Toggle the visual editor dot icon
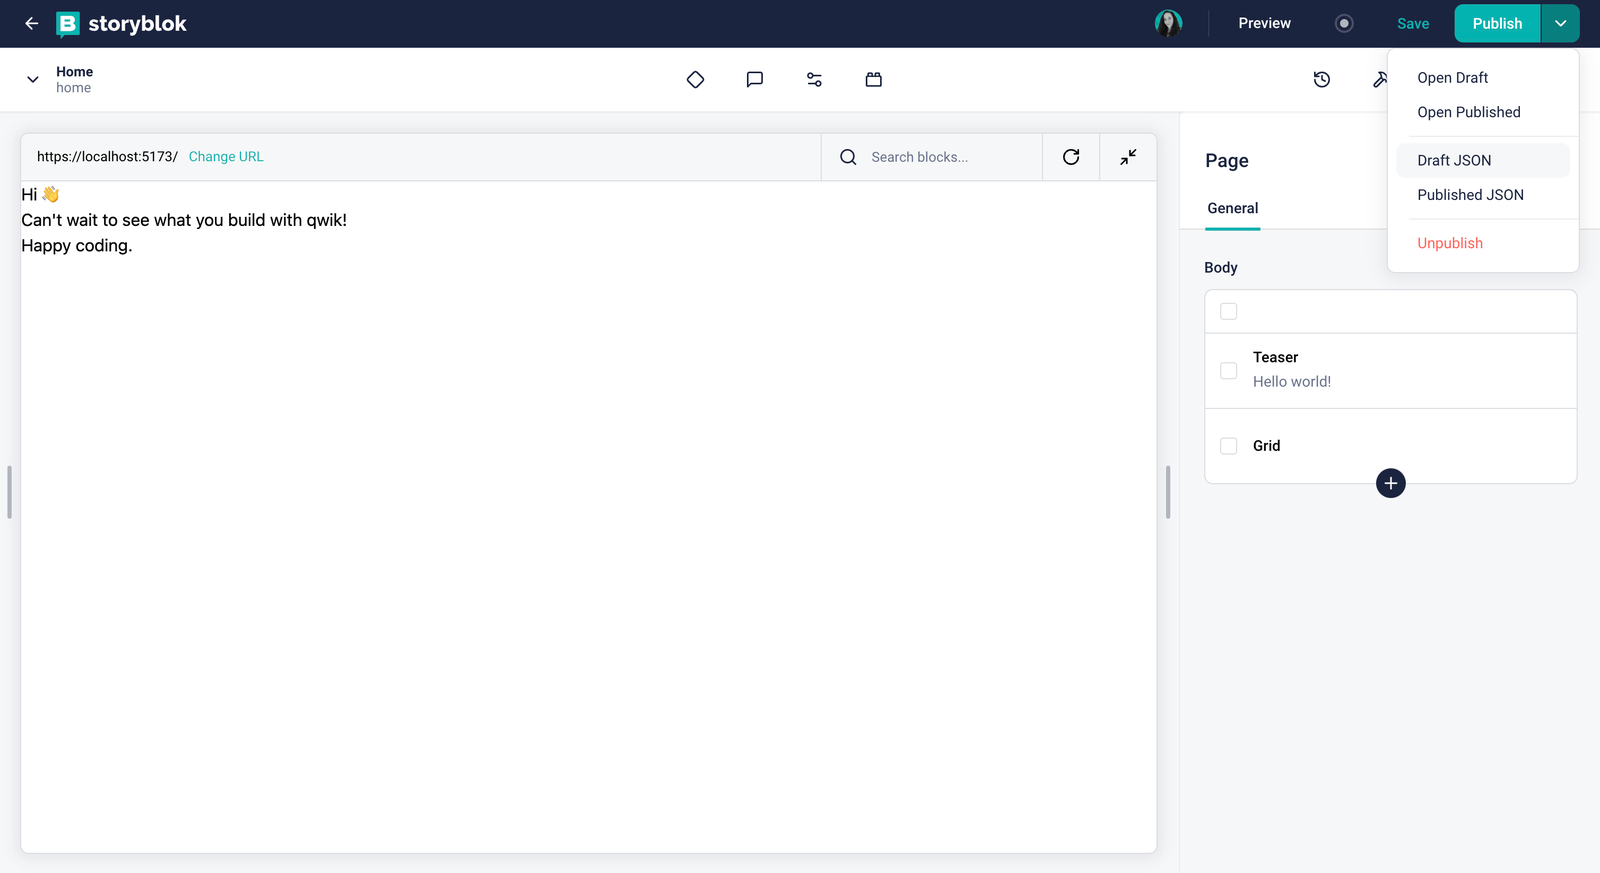Screen dimensions: 1600x873 tap(1344, 23)
